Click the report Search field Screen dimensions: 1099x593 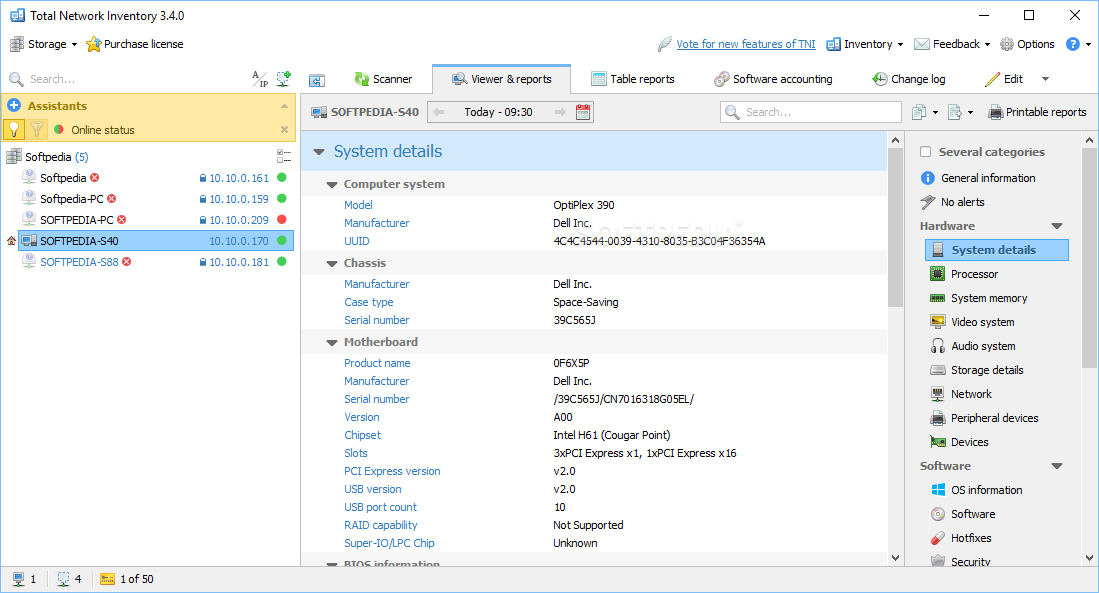click(x=810, y=112)
